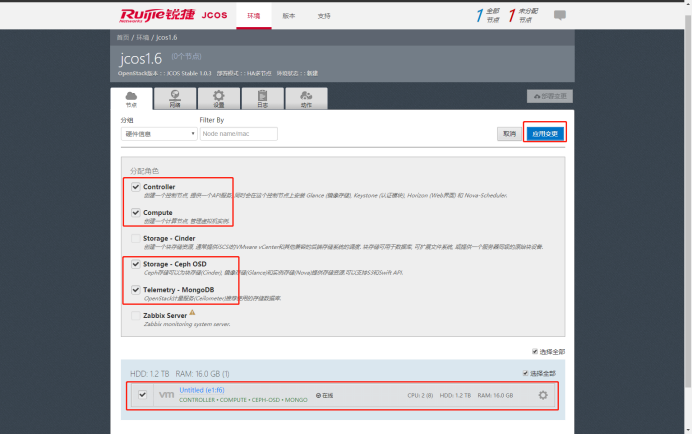Screen dimensions: 693x434
Task: Check the Storage - Cinder role checkbox
Action: pos(136,238)
